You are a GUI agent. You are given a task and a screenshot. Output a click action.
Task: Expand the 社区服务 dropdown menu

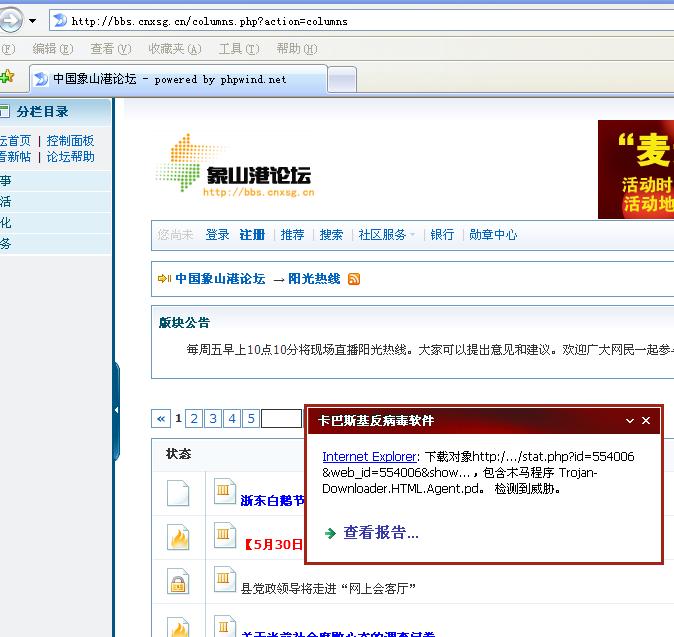click(x=386, y=235)
